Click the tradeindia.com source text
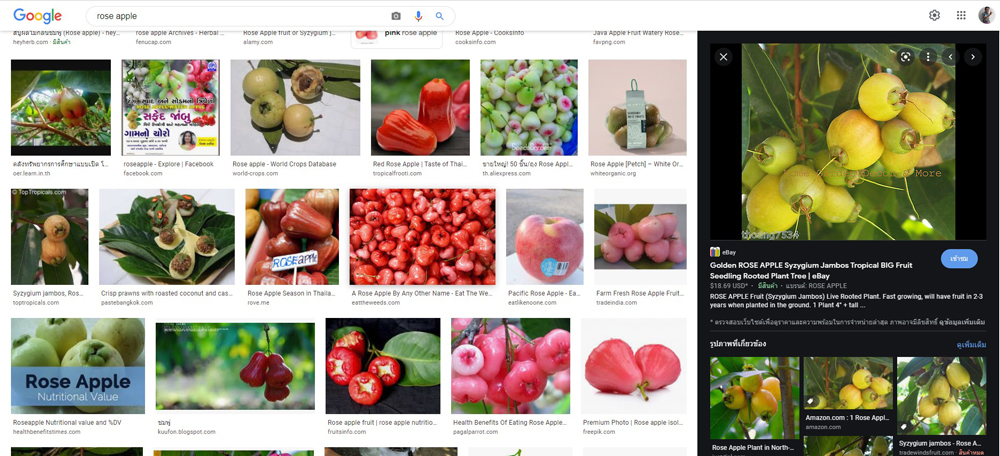Screen dimensions: 1000x456 tap(616, 303)
